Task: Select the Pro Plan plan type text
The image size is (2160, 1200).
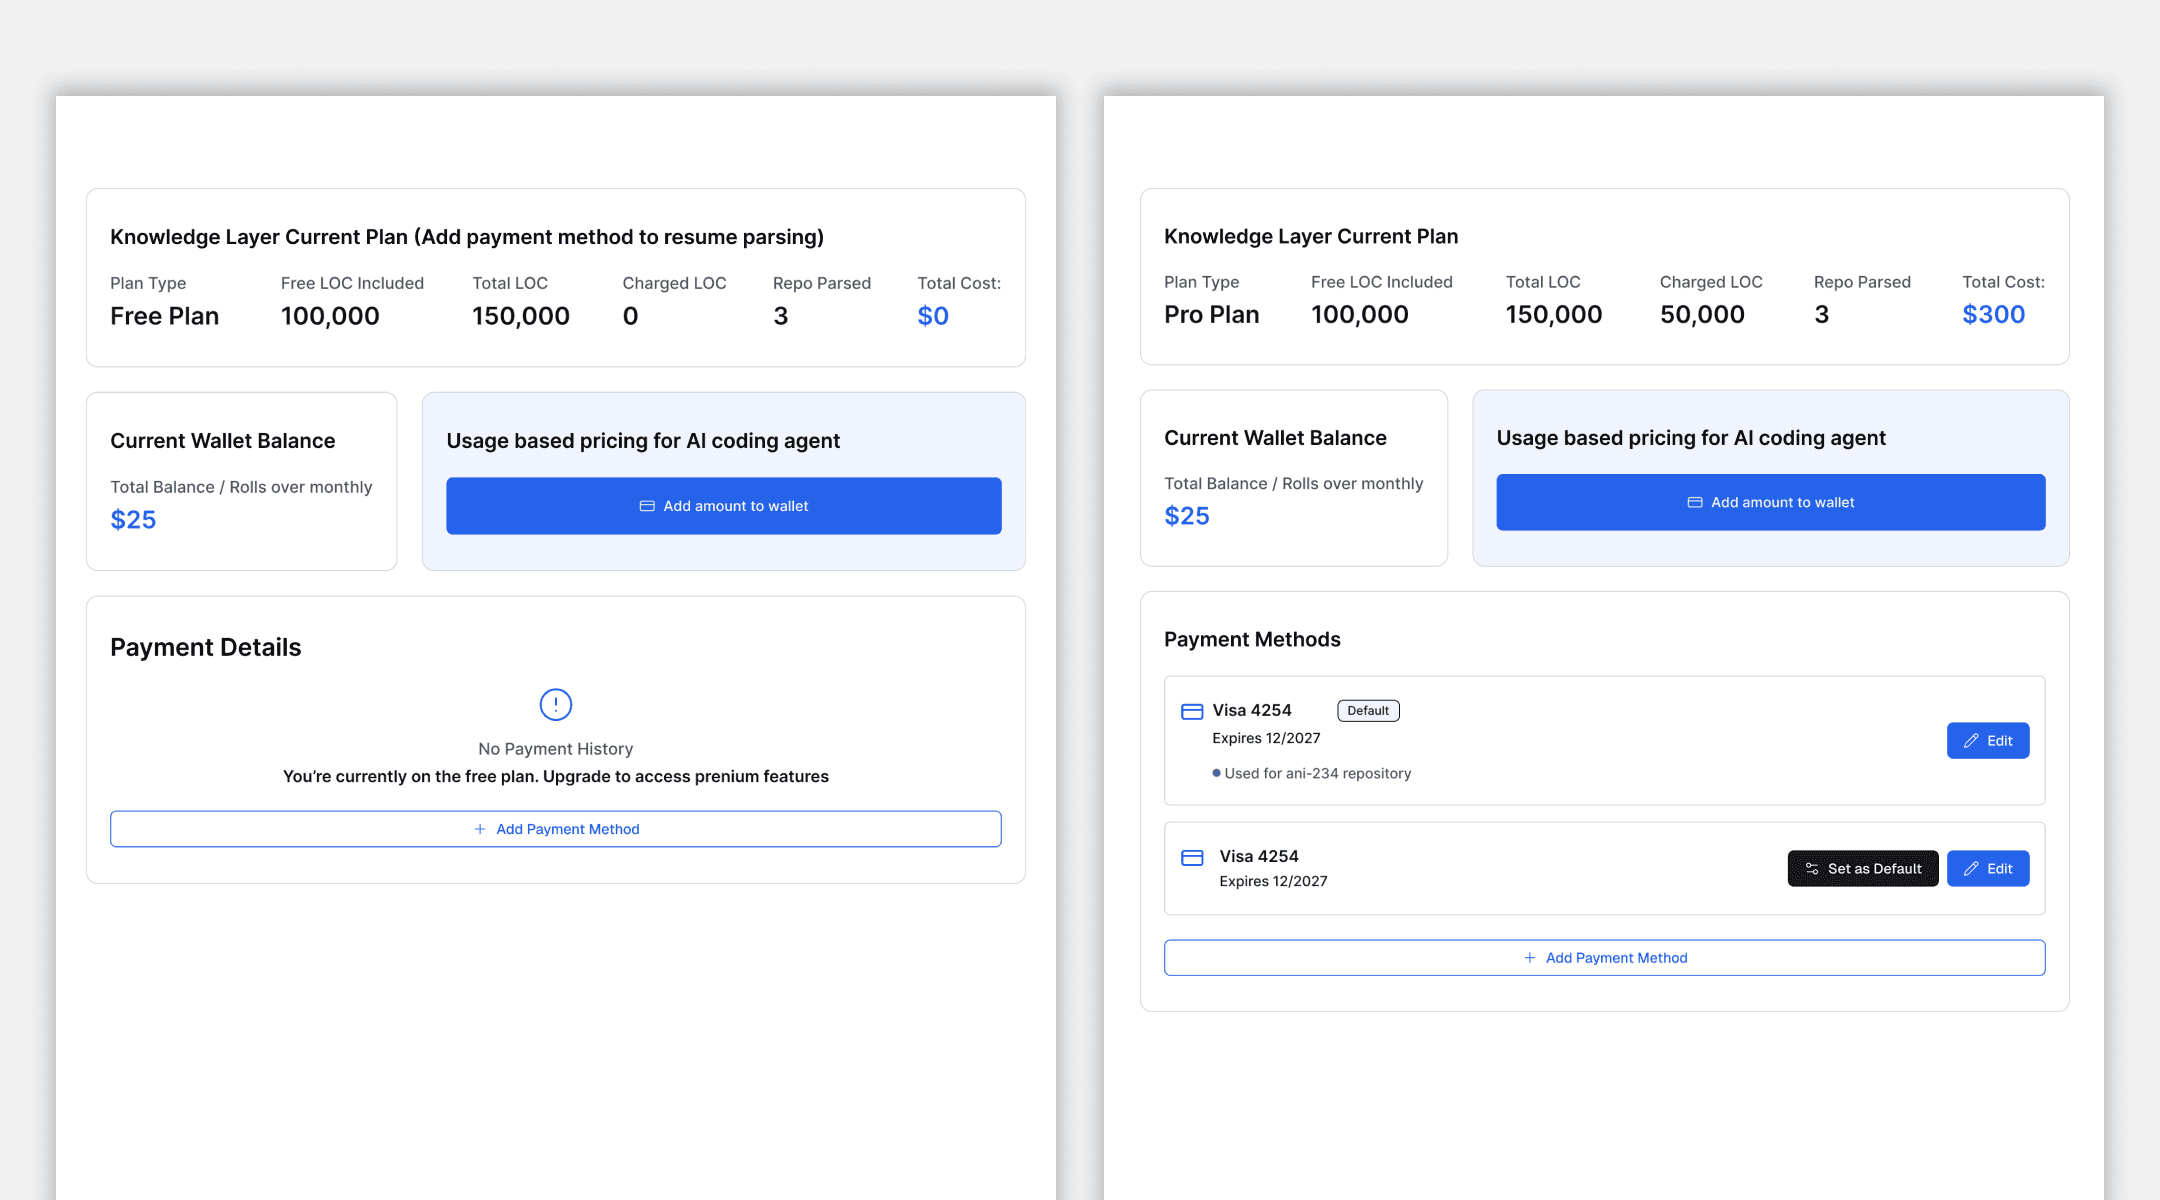Action: 1211,315
